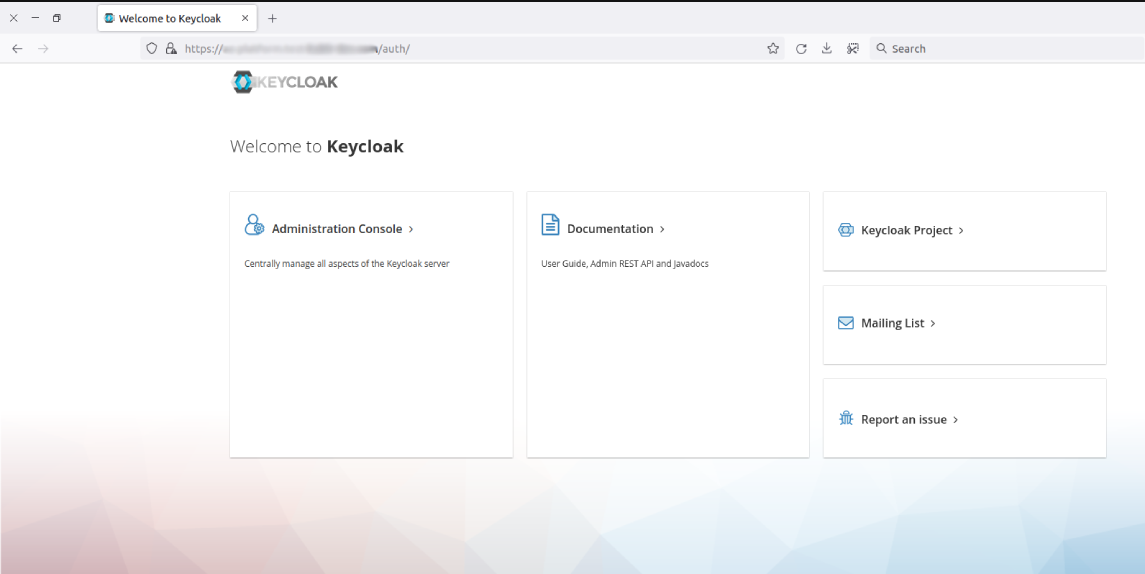Click the shield tracking protection icon
The image size is (1145, 574).
(x=152, y=49)
